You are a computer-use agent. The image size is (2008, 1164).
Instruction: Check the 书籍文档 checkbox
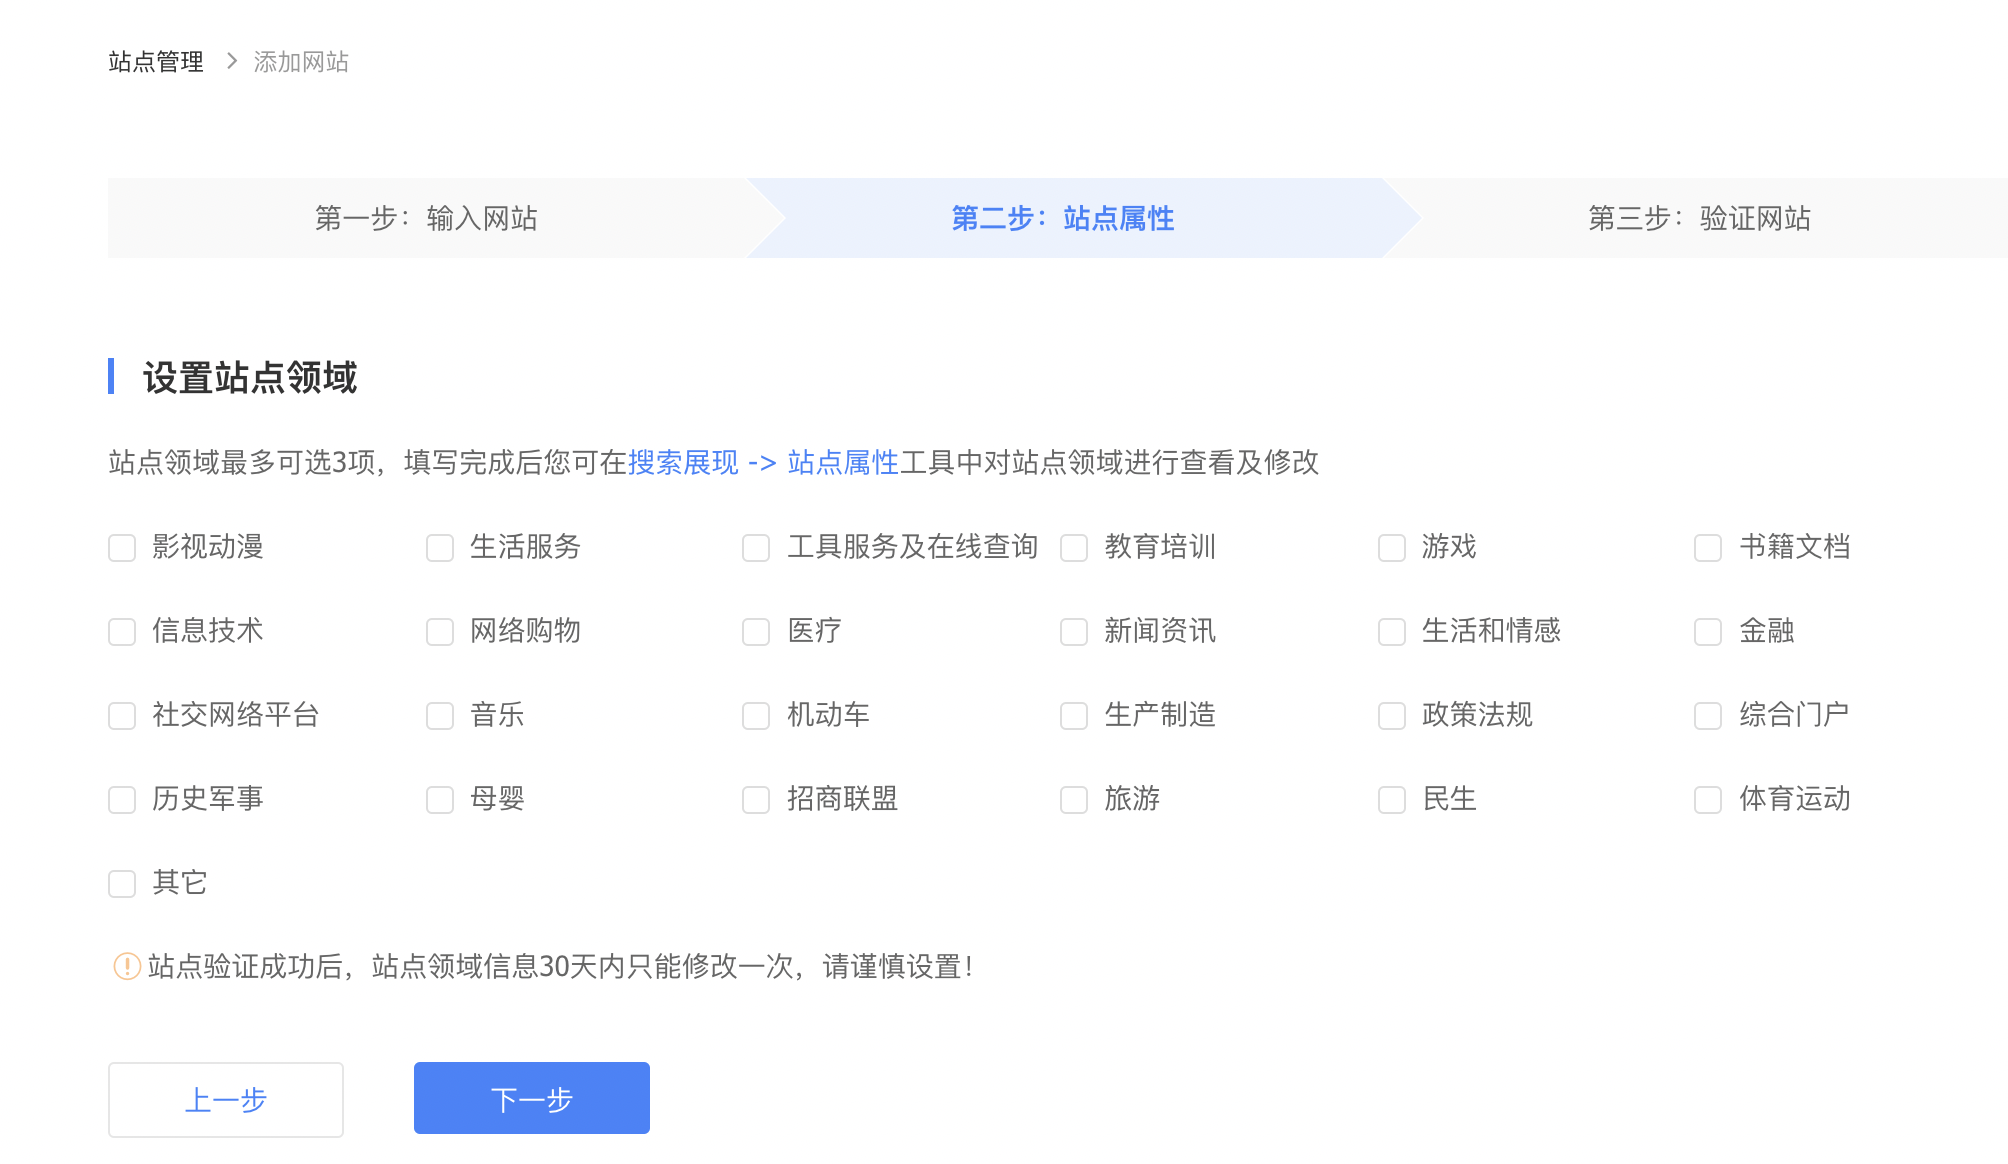pyautogui.click(x=1708, y=548)
